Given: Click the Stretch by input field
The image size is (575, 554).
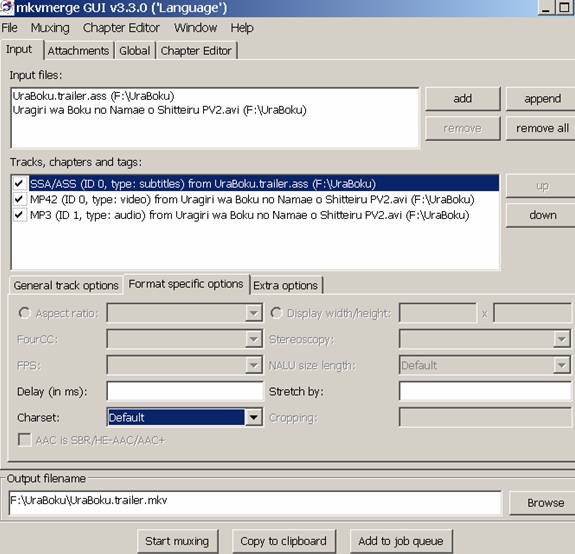Looking at the screenshot, I should (485, 391).
